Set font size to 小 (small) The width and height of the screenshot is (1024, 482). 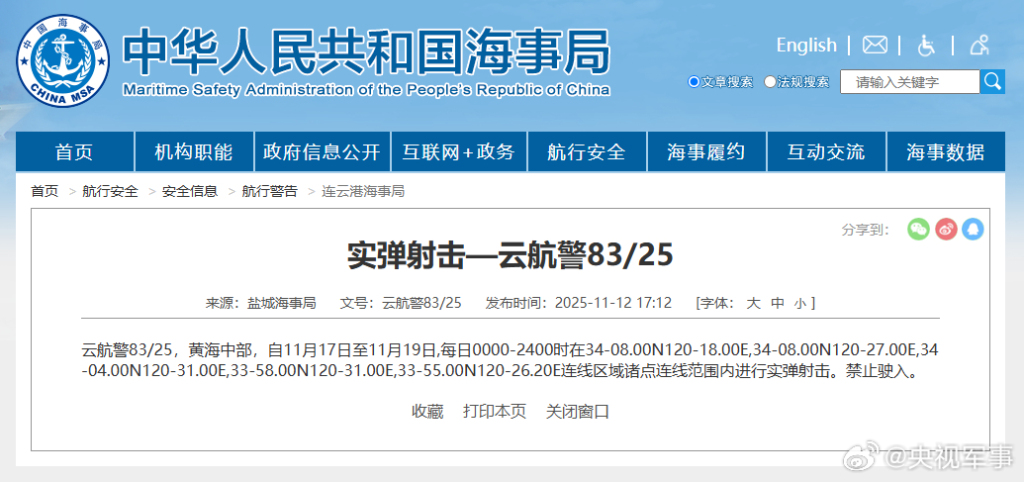pos(799,303)
